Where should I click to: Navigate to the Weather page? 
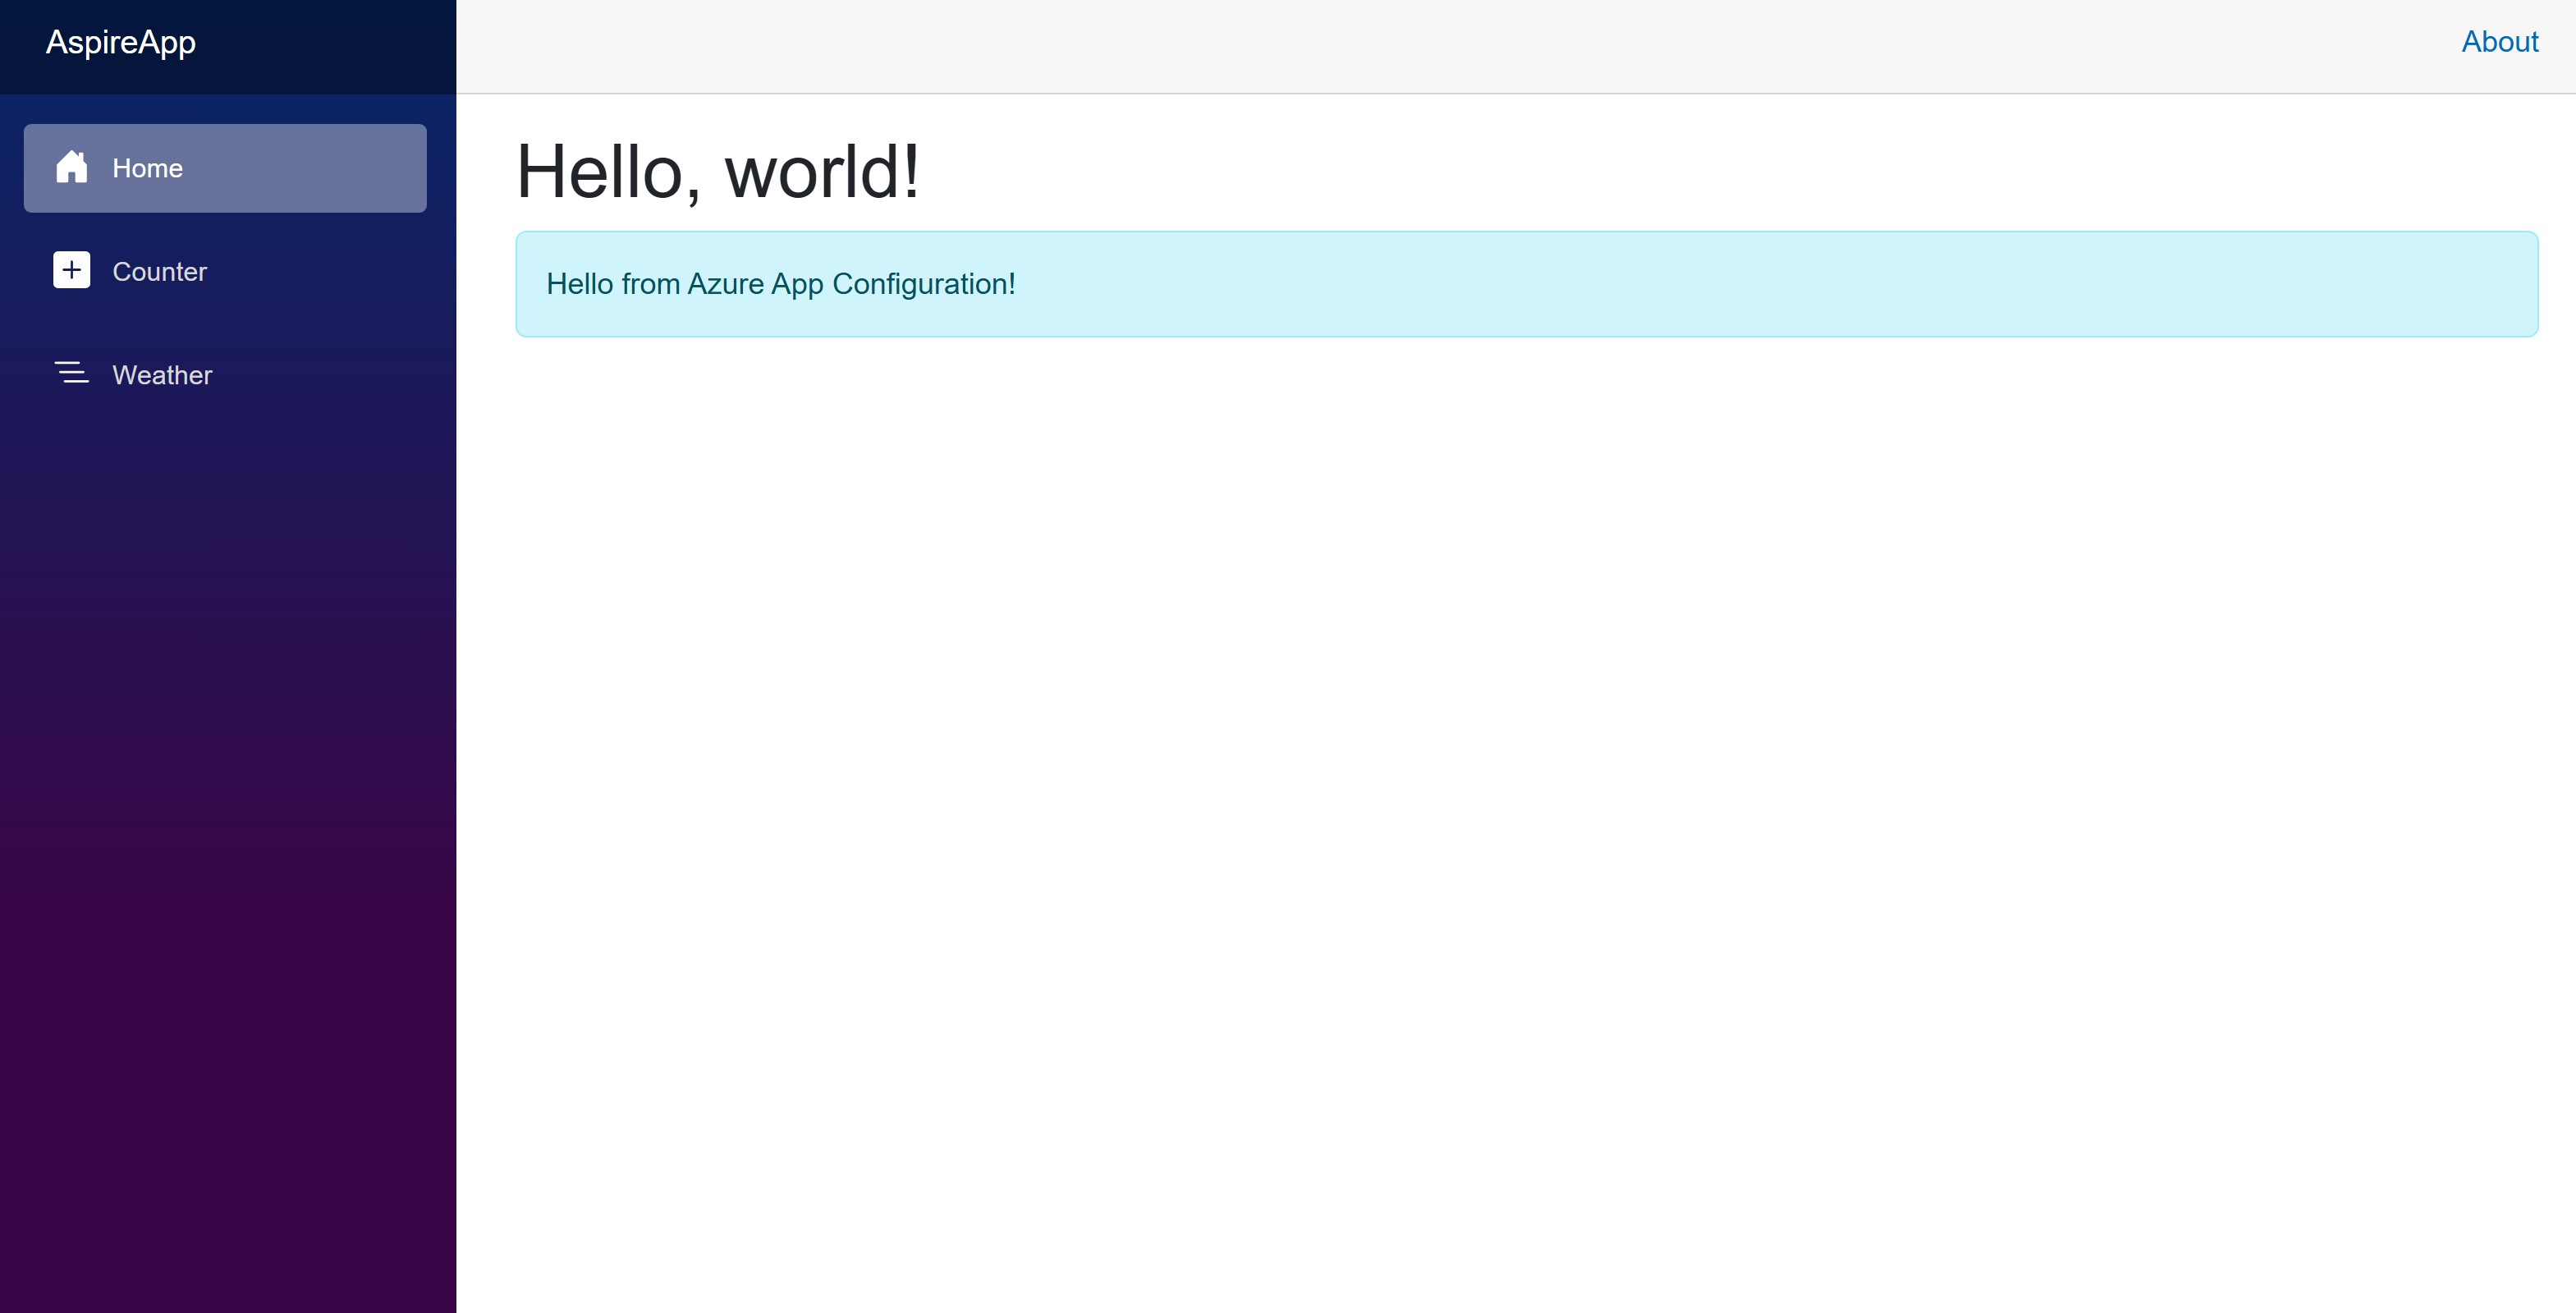(225, 375)
